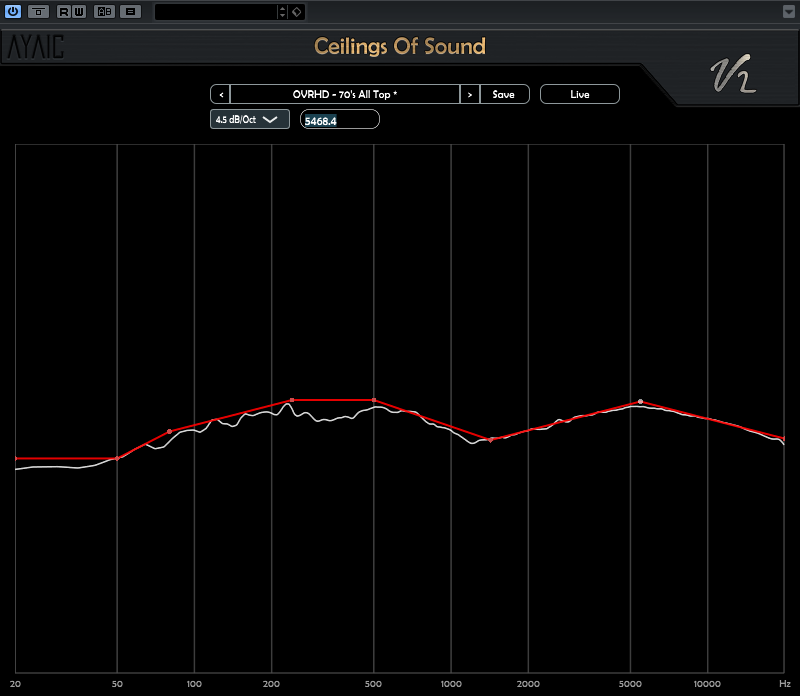Switch A/B settings comparison icon

(x=104, y=12)
